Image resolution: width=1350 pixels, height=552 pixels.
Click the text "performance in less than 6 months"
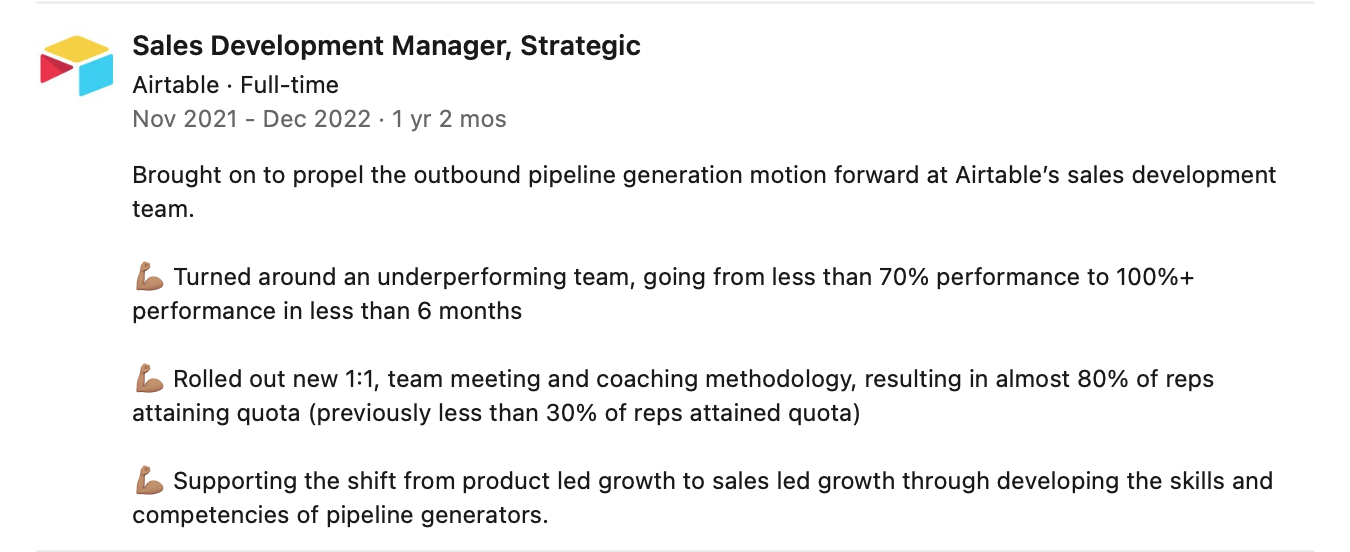pyautogui.click(x=327, y=311)
